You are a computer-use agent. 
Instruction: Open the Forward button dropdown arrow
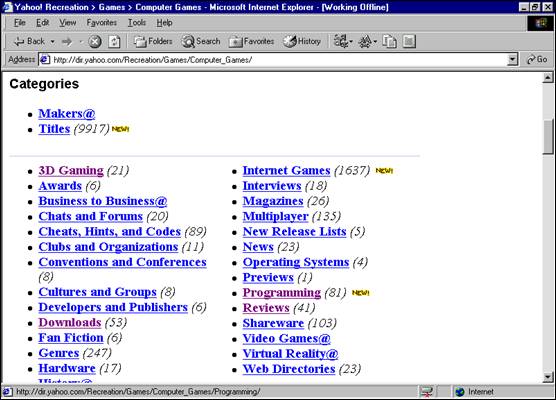81,42
